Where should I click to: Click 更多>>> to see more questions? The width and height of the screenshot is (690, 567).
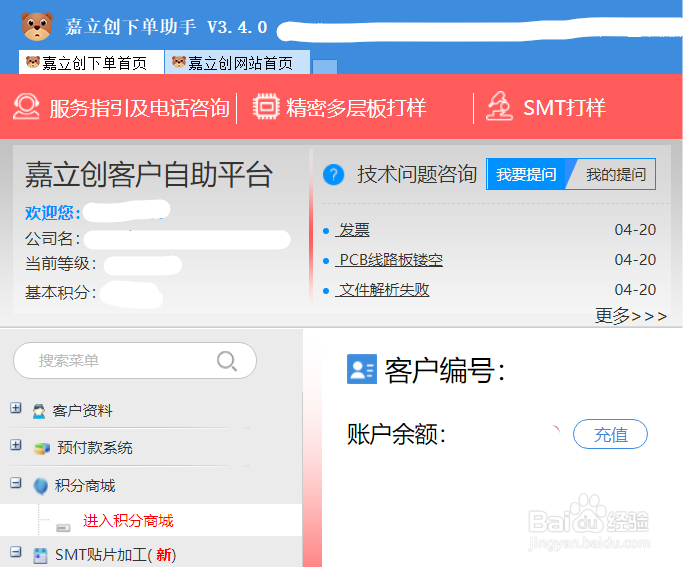(631, 316)
